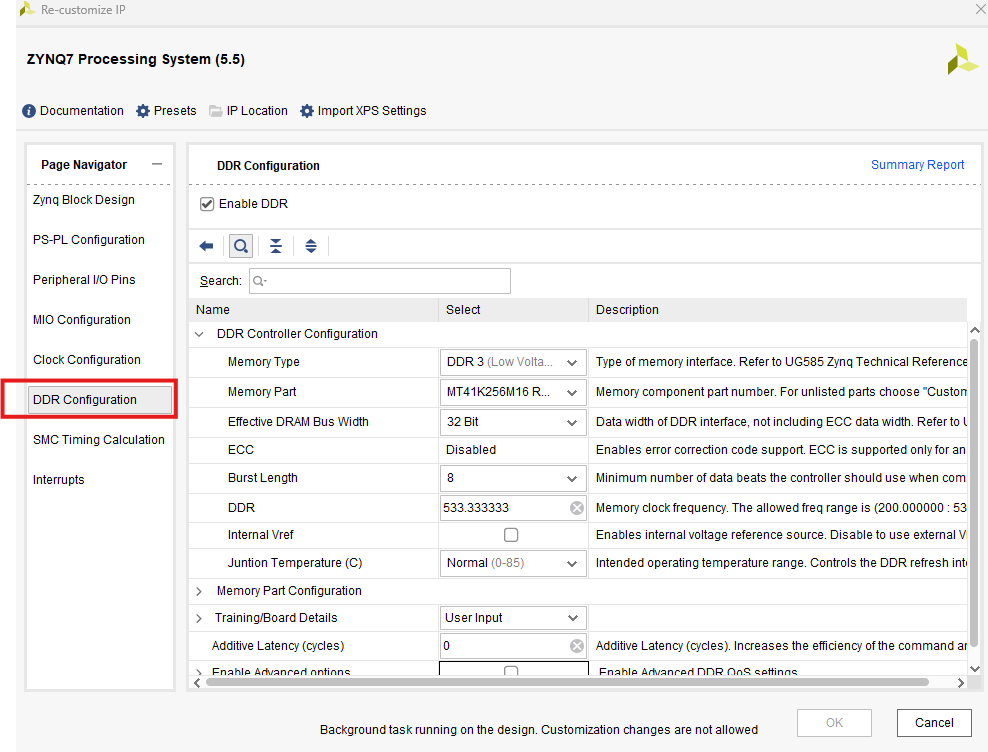Open the Memory Type dropdown
Screen dimensions: 988x752
pyautogui.click(x=513, y=362)
